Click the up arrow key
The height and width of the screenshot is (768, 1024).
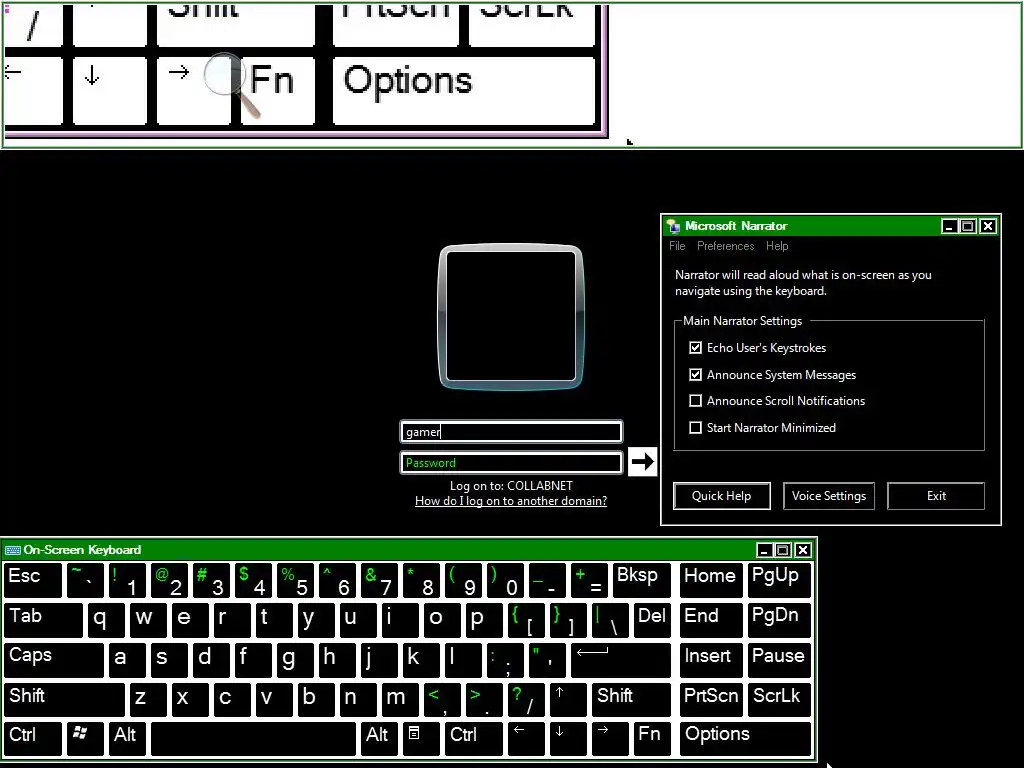point(568,699)
